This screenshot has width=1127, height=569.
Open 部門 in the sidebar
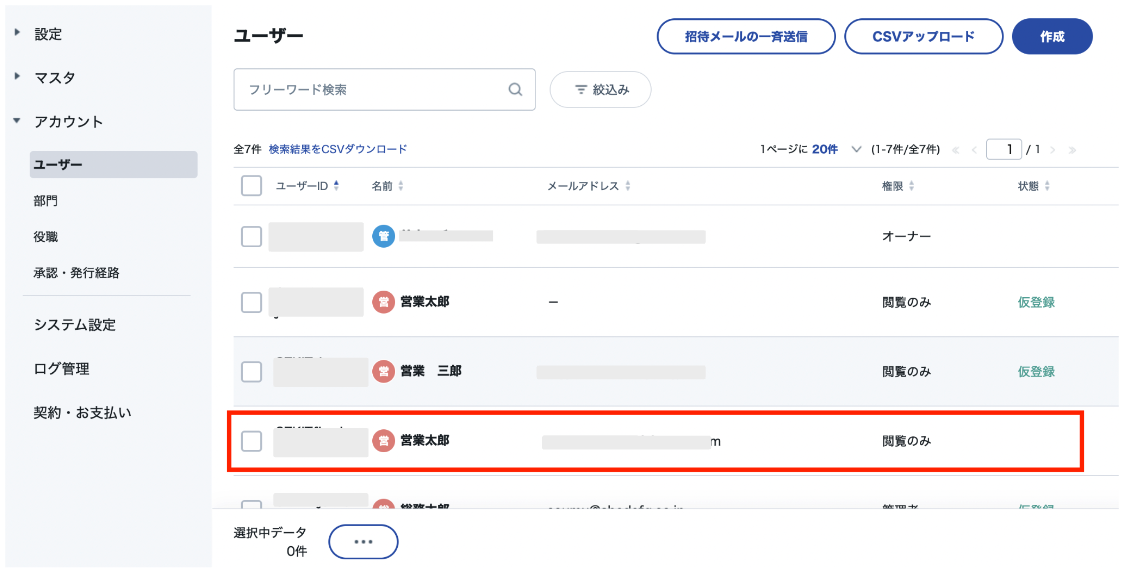[45, 201]
